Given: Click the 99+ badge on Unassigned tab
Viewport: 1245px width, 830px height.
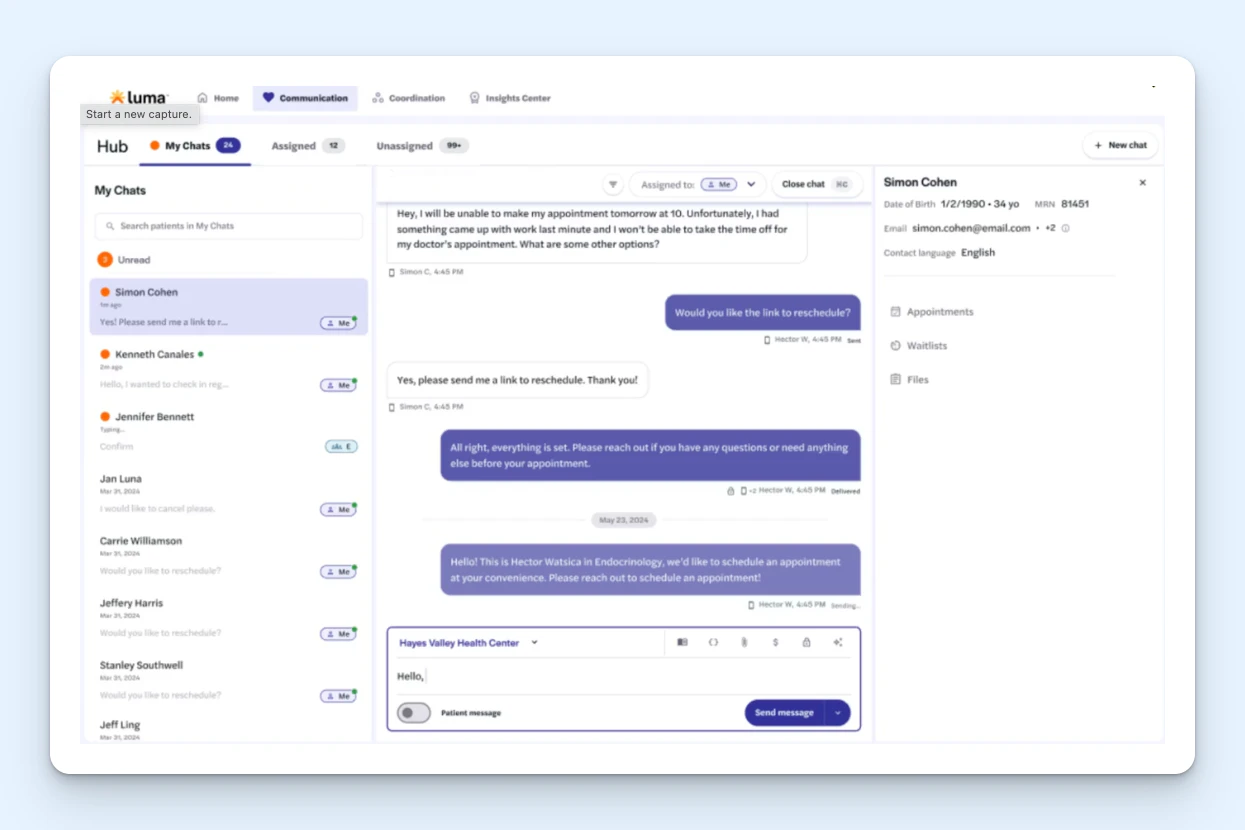Looking at the screenshot, I should pyautogui.click(x=454, y=146).
